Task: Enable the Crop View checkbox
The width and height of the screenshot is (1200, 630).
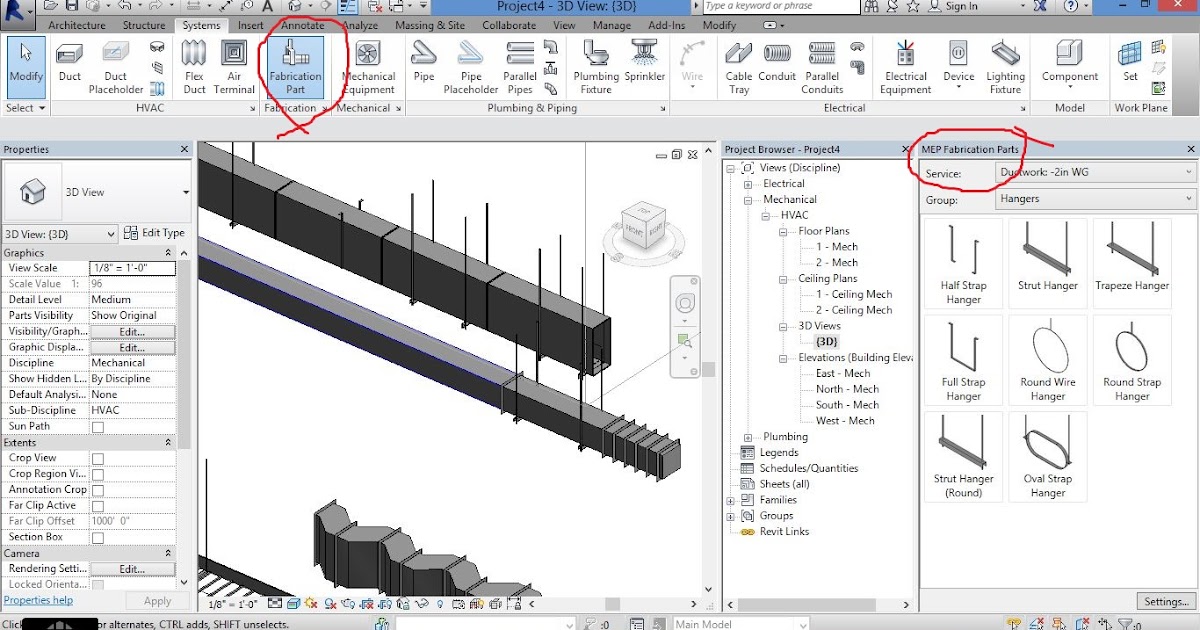Action: (97, 457)
